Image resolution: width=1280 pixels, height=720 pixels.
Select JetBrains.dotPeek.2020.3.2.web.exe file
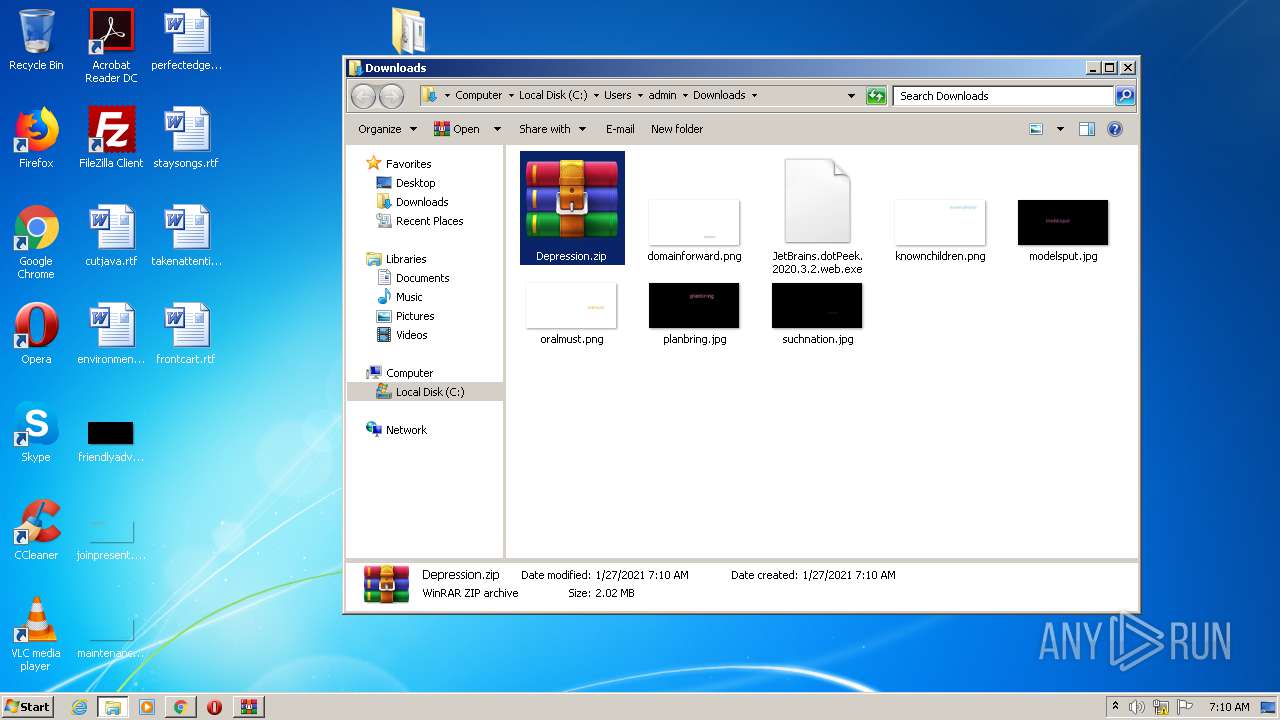[817, 216]
